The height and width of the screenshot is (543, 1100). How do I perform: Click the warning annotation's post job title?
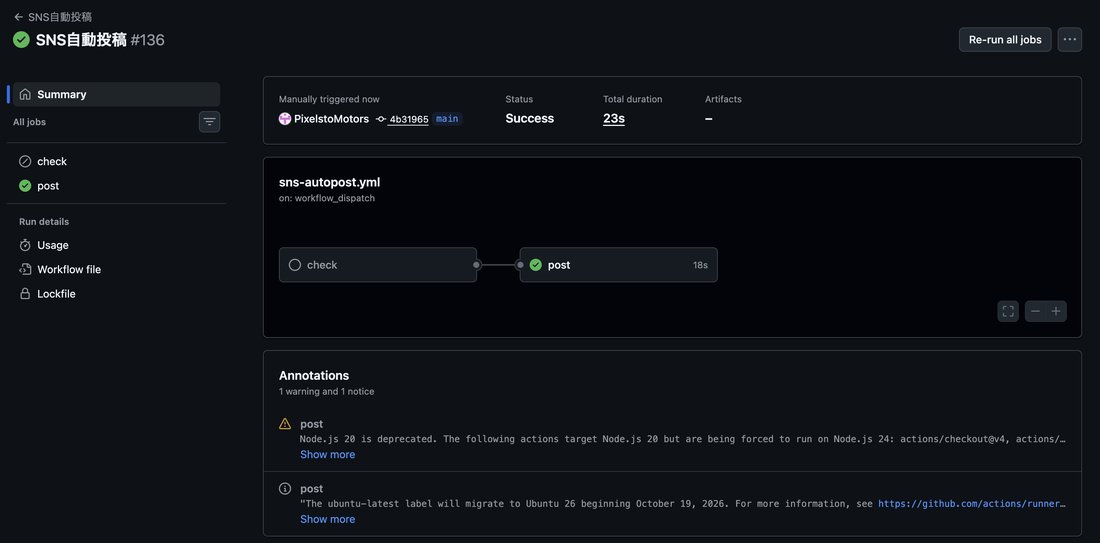311,424
